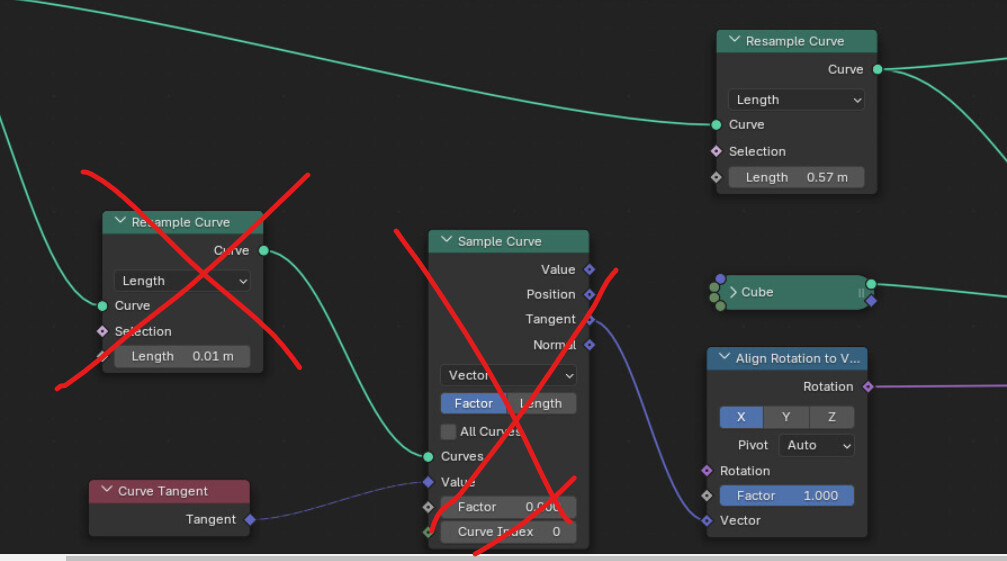Click Curve input socket of the 0.01 m Resample Curve node
Viewport: 1007px width, 561px height.
[x=102, y=306]
